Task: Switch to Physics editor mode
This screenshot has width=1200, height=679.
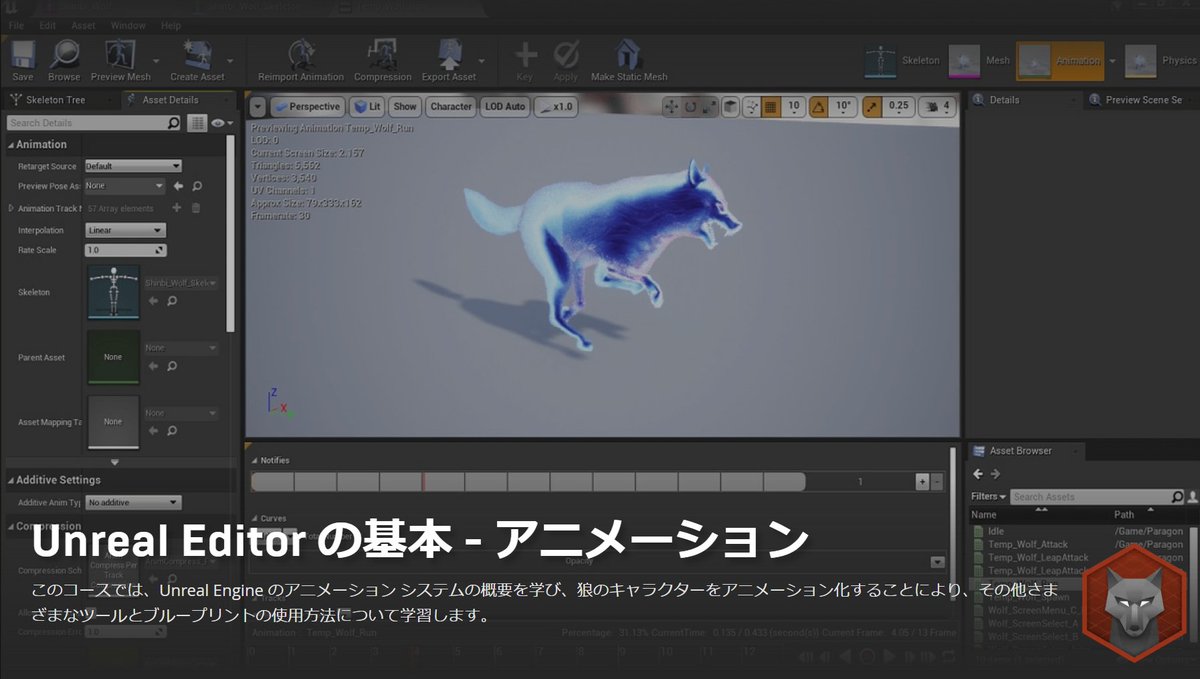Action: [1160, 60]
